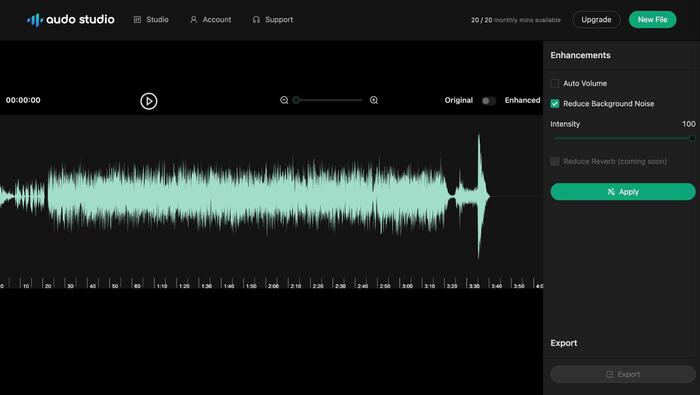
Task: Click the Enhancements panel heading
Action: (x=580, y=55)
